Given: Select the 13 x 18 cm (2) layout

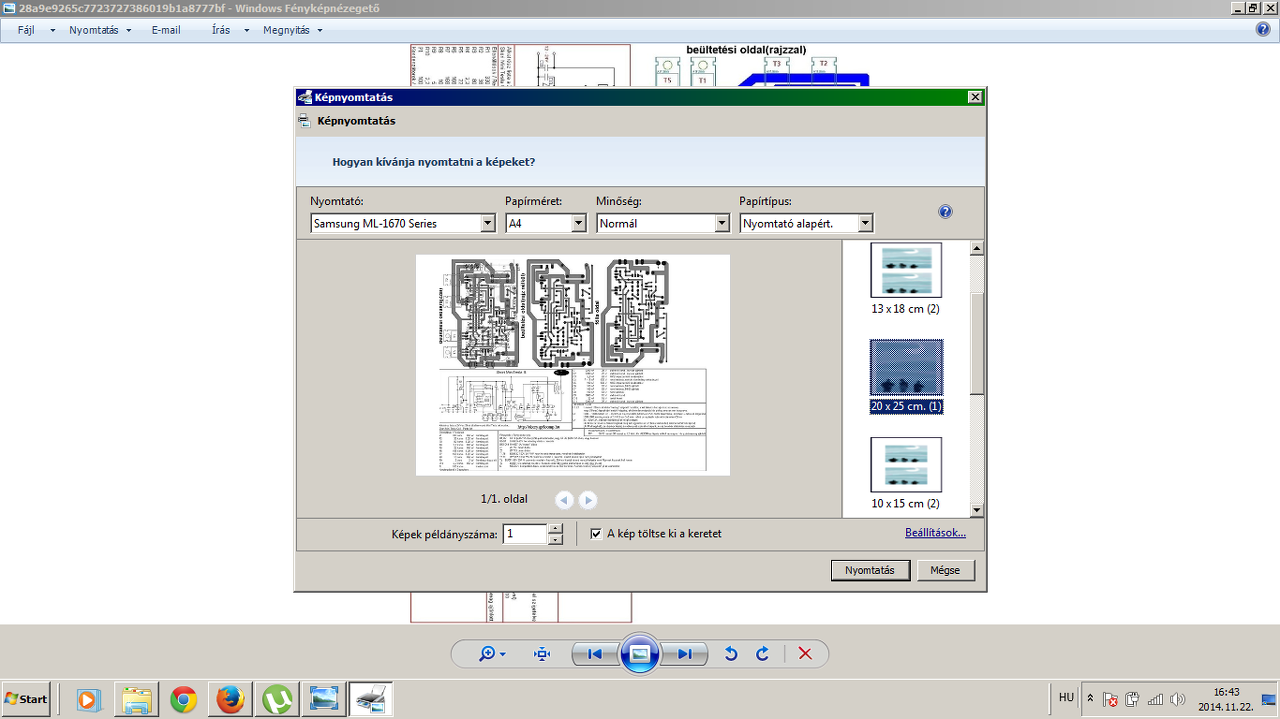Looking at the screenshot, I should [905, 279].
